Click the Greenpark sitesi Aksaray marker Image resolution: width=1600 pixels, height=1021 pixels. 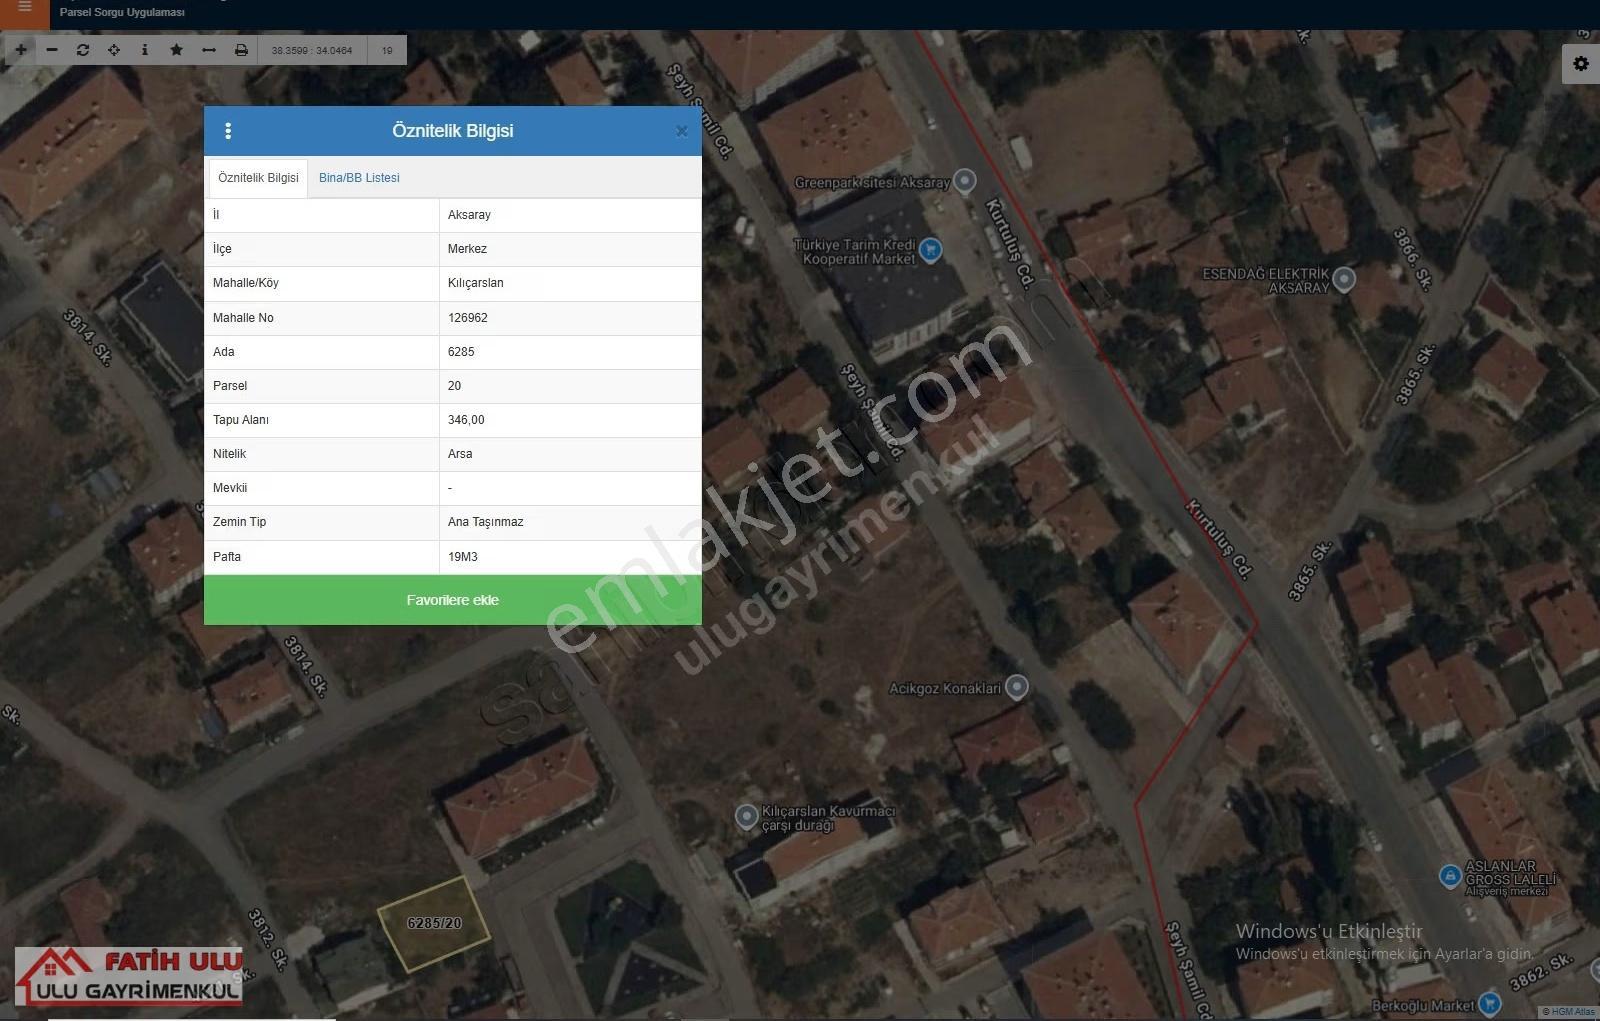[x=965, y=181]
